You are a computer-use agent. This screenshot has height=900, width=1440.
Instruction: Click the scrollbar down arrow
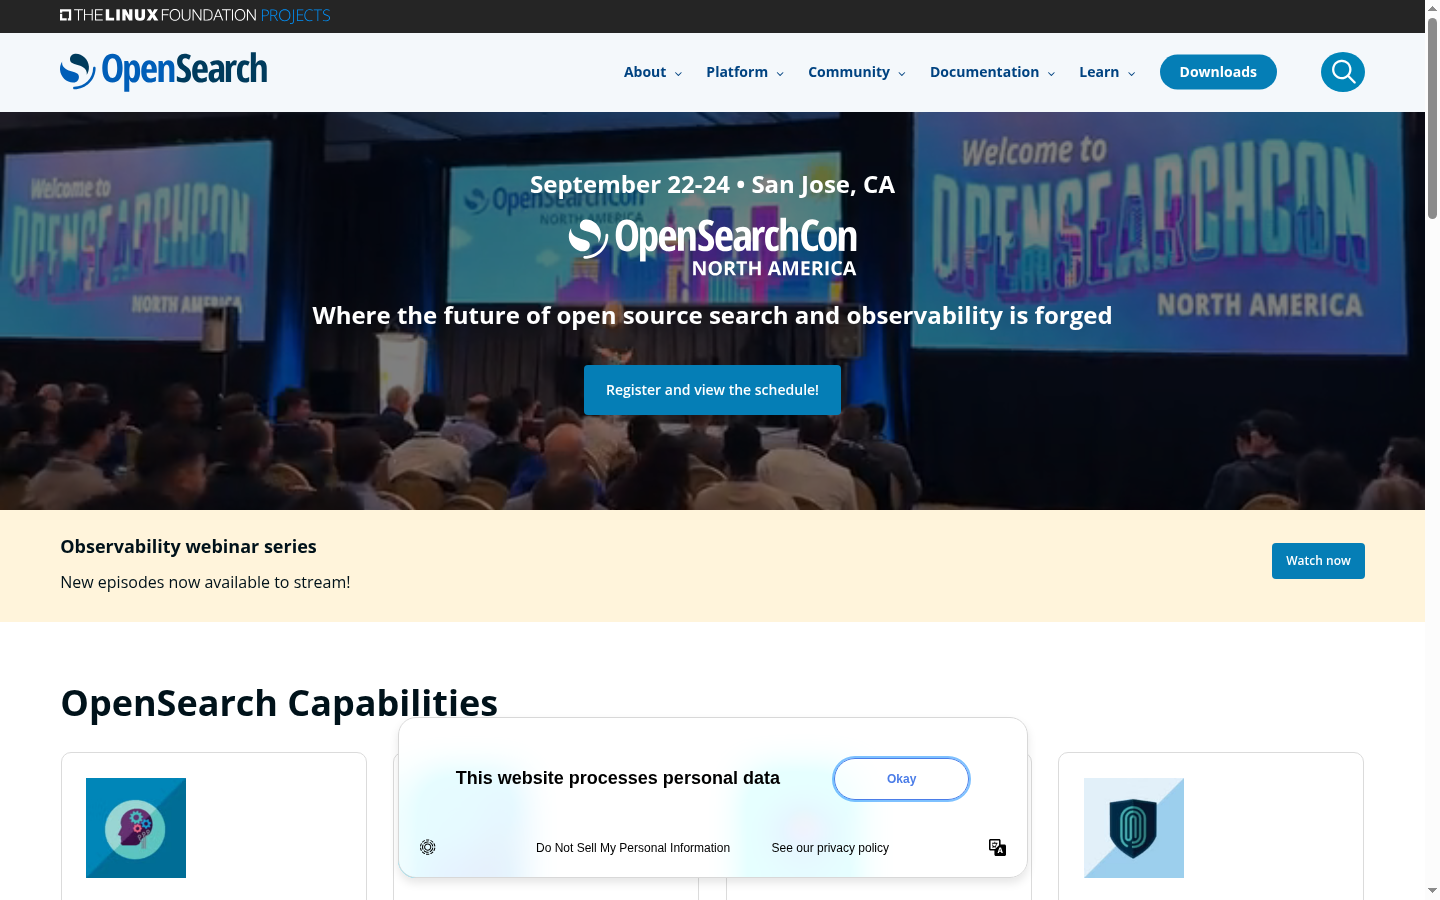point(1432,890)
